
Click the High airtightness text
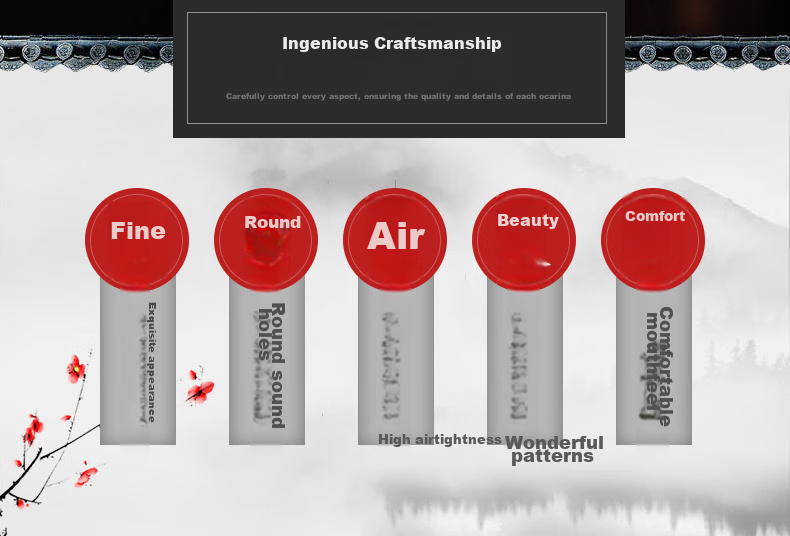[x=440, y=439]
